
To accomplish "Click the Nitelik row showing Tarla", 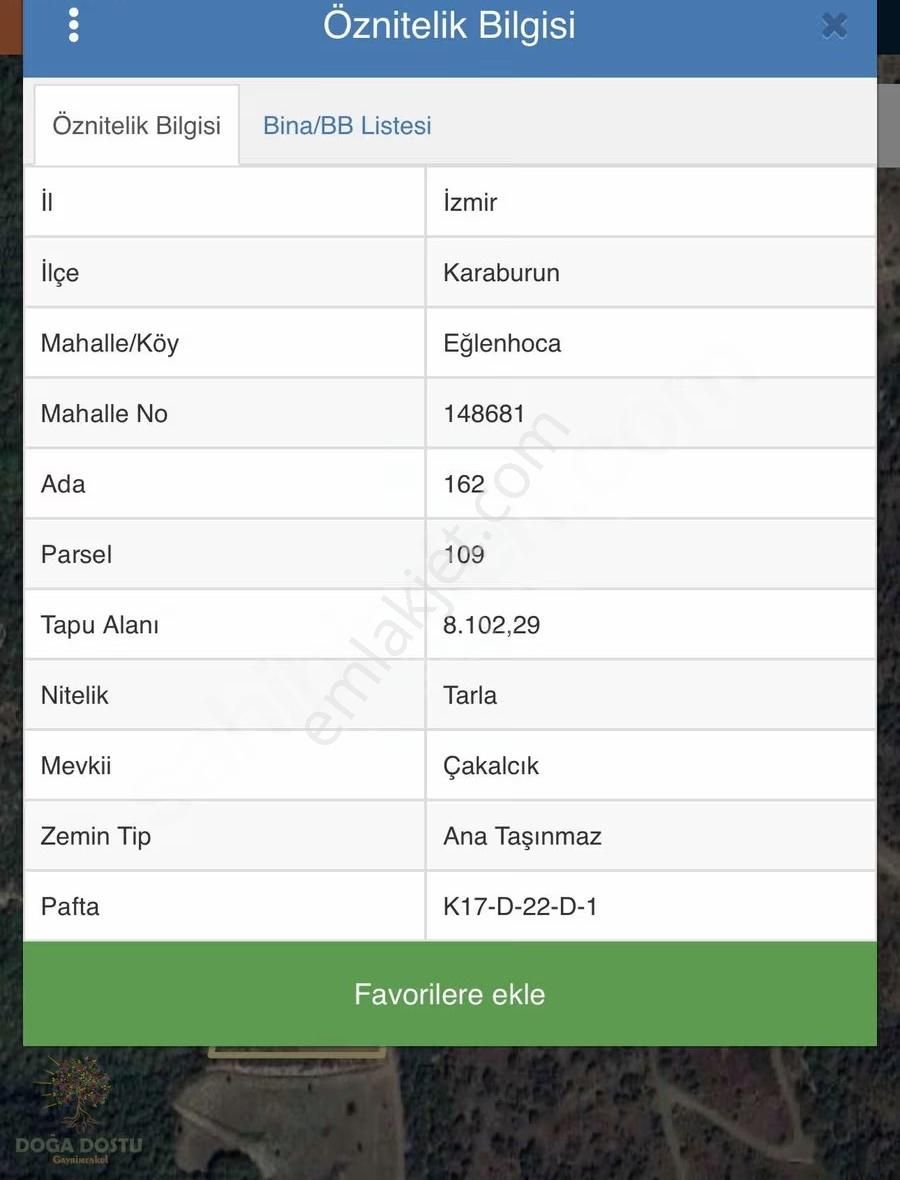I will coord(470,694).
